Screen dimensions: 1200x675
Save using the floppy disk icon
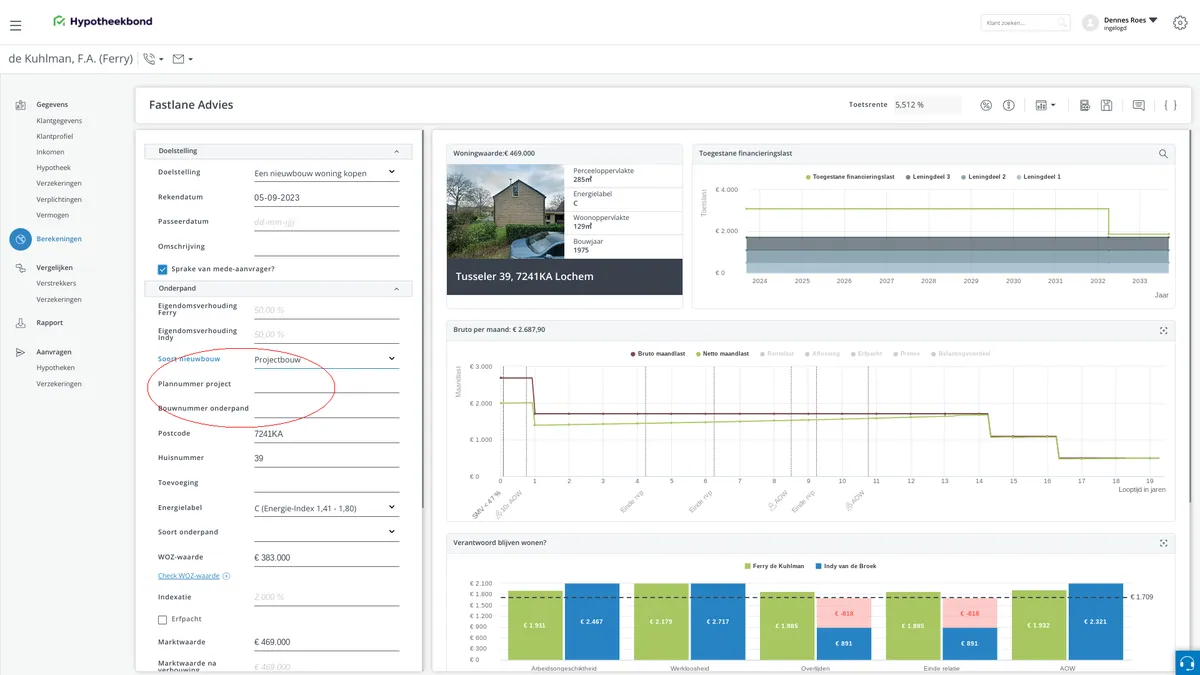[x=1107, y=105]
